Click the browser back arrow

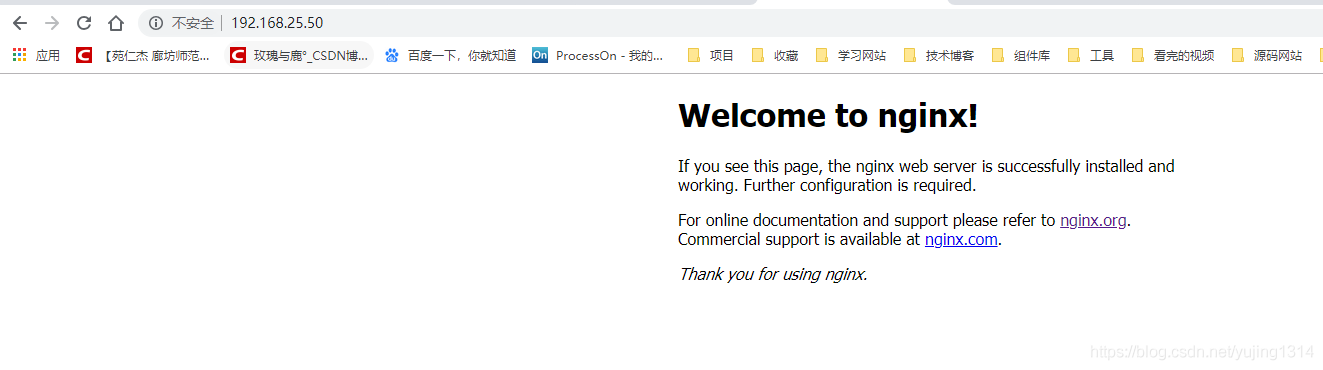tap(20, 23)
